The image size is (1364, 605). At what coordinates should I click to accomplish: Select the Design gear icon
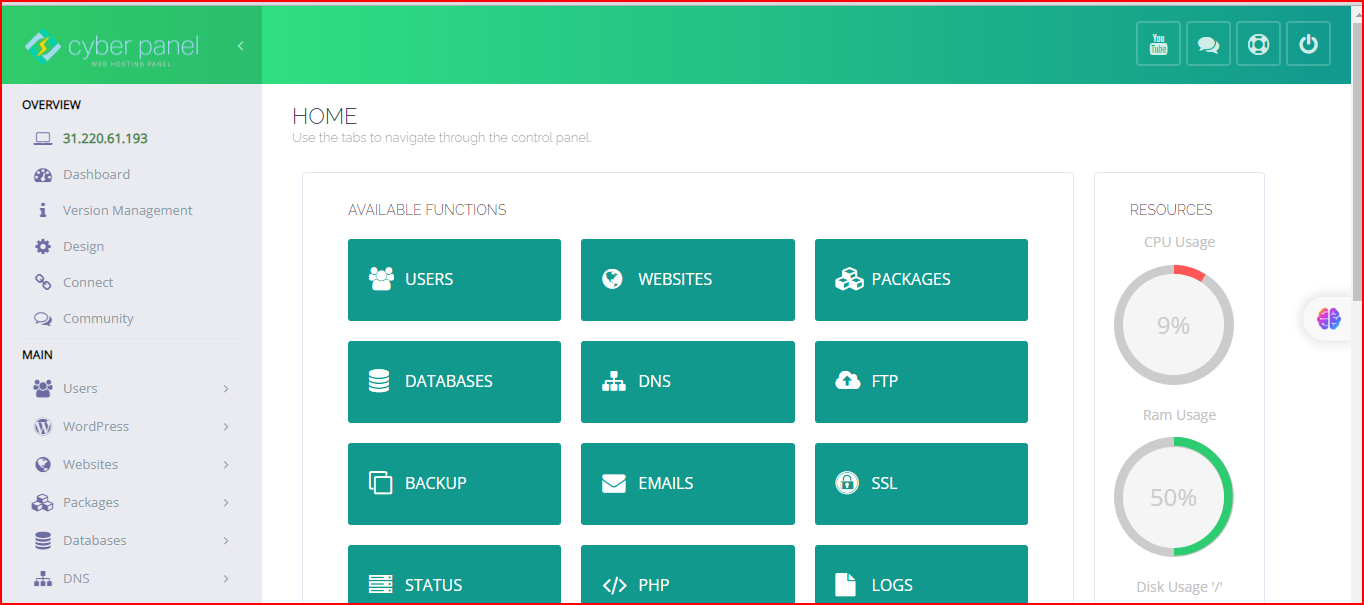point(42,246)
